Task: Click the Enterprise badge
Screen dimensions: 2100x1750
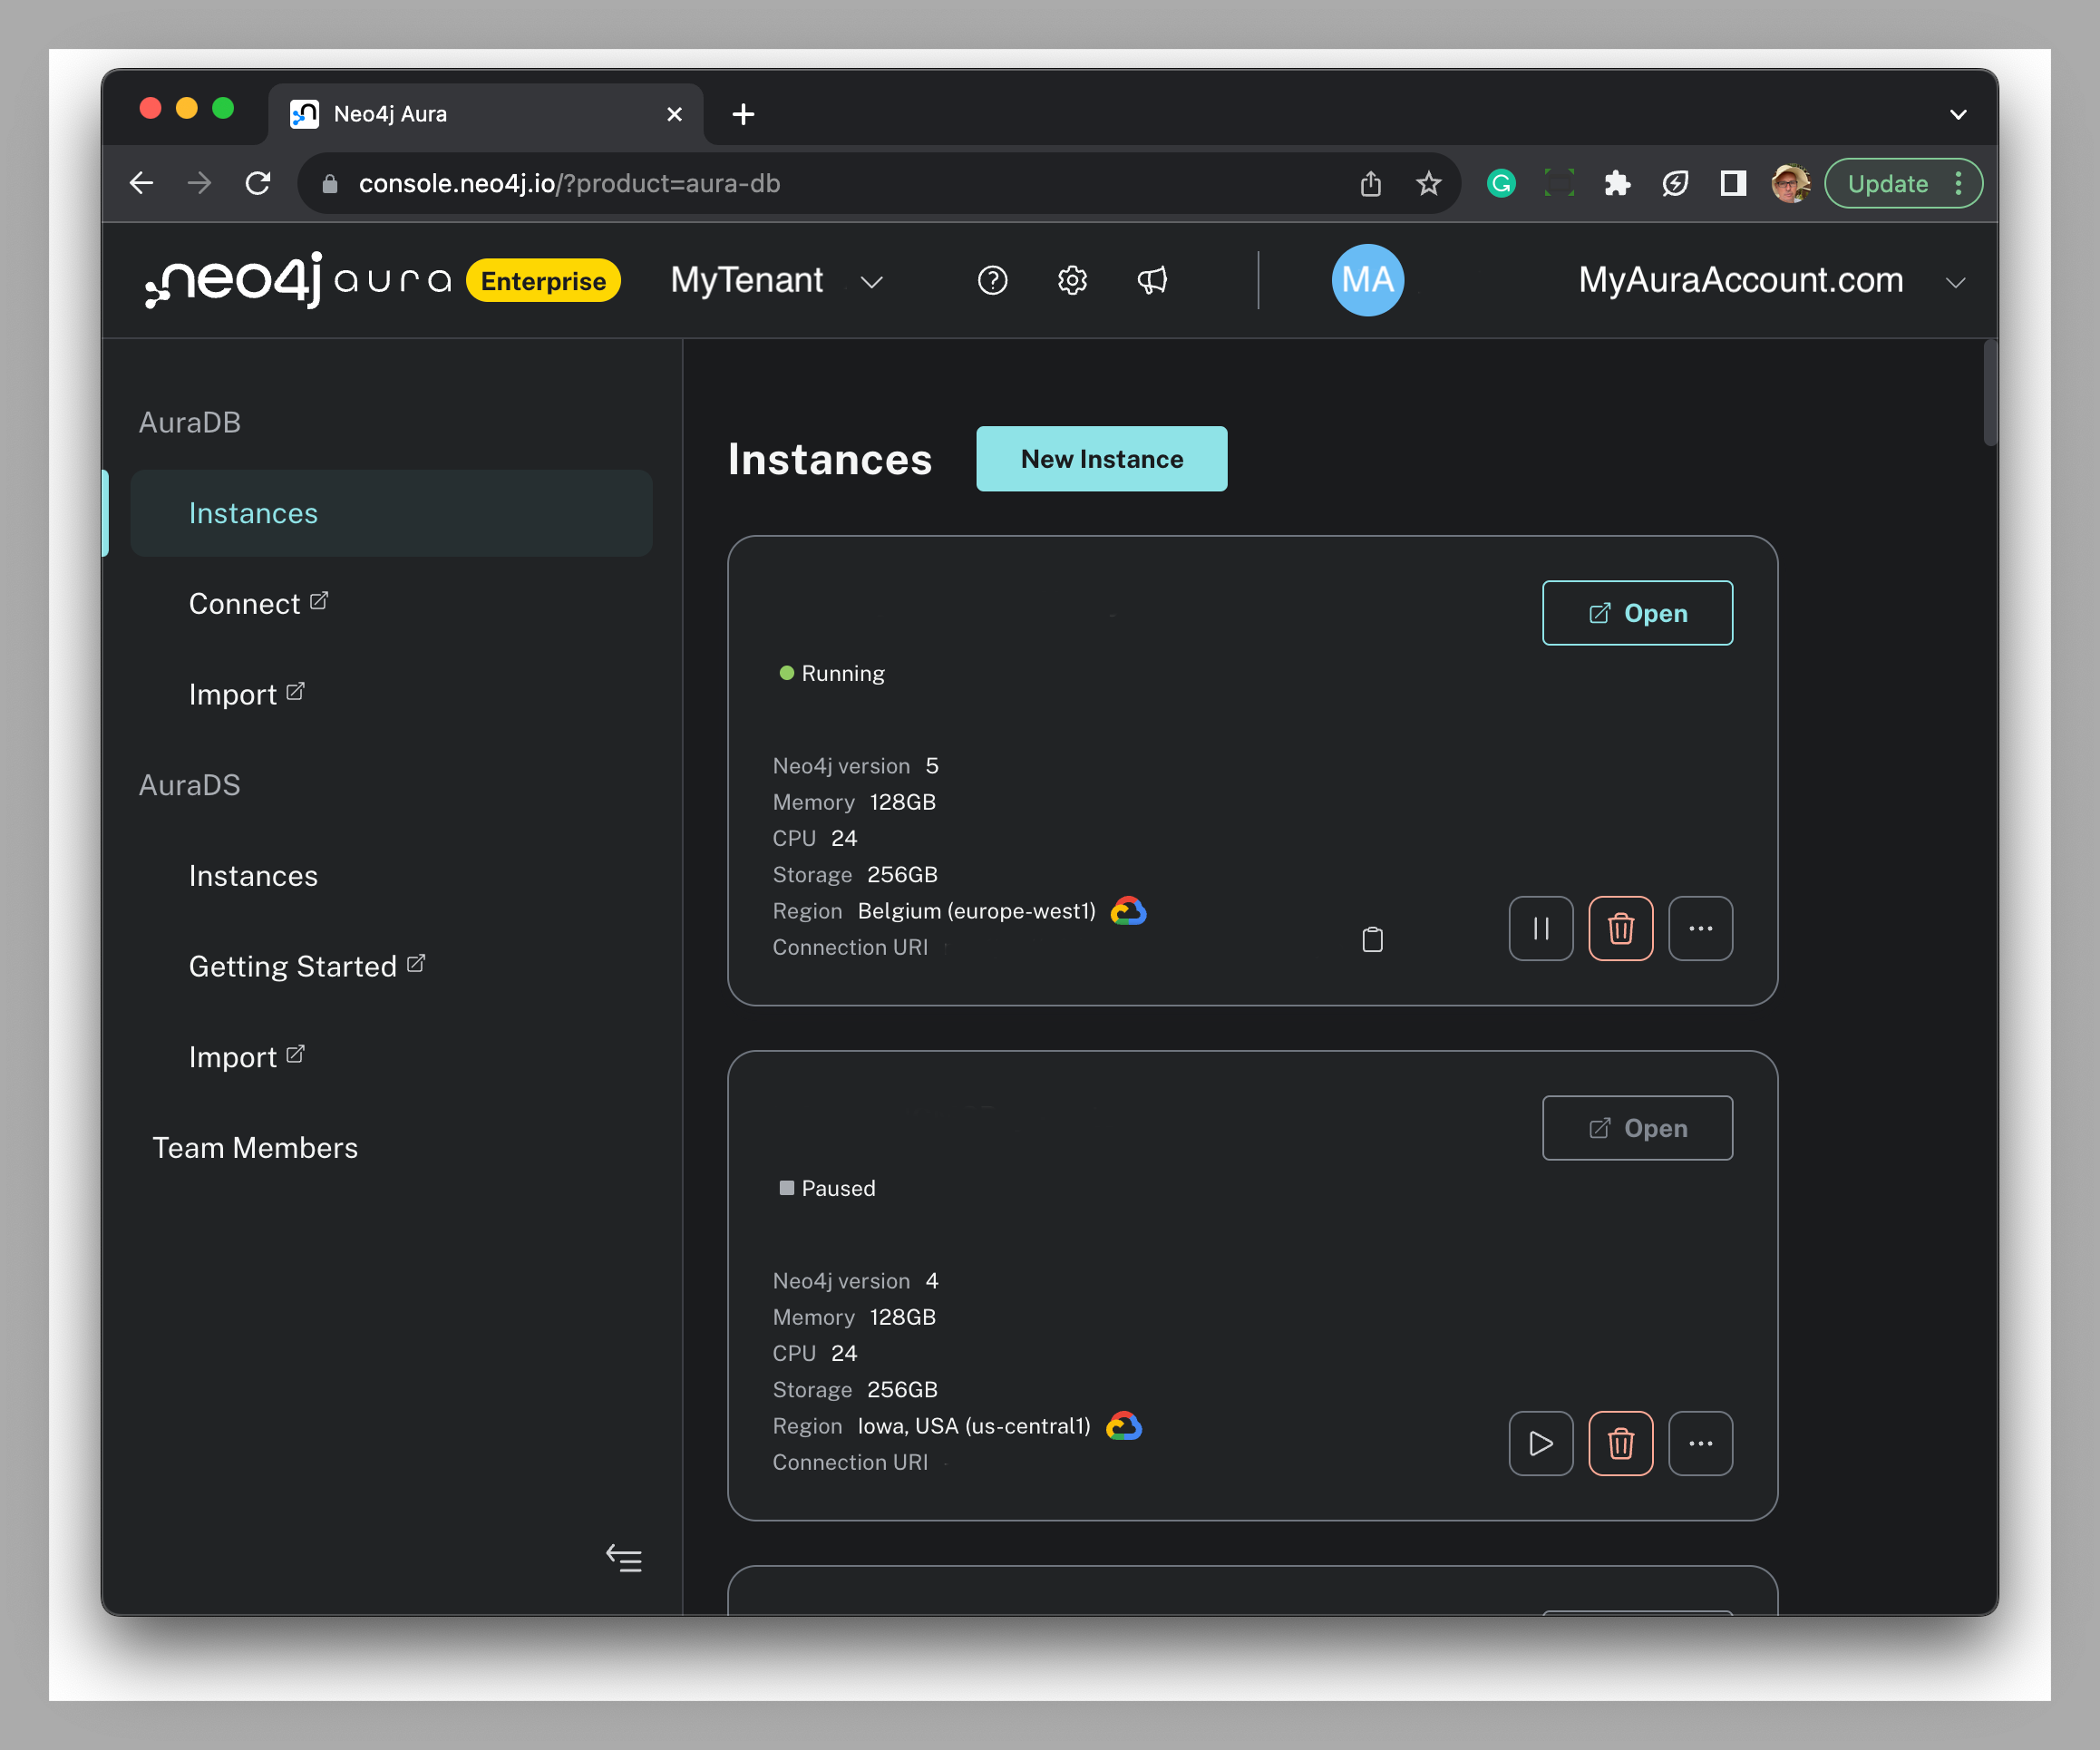Action: [x=543, y=281]
